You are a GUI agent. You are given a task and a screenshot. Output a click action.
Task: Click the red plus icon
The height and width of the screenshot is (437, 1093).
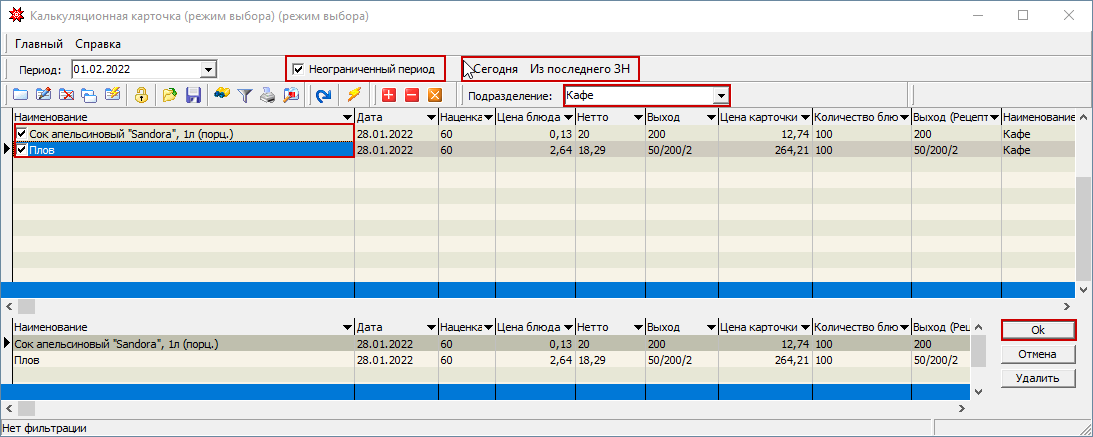tap(388, 95)
